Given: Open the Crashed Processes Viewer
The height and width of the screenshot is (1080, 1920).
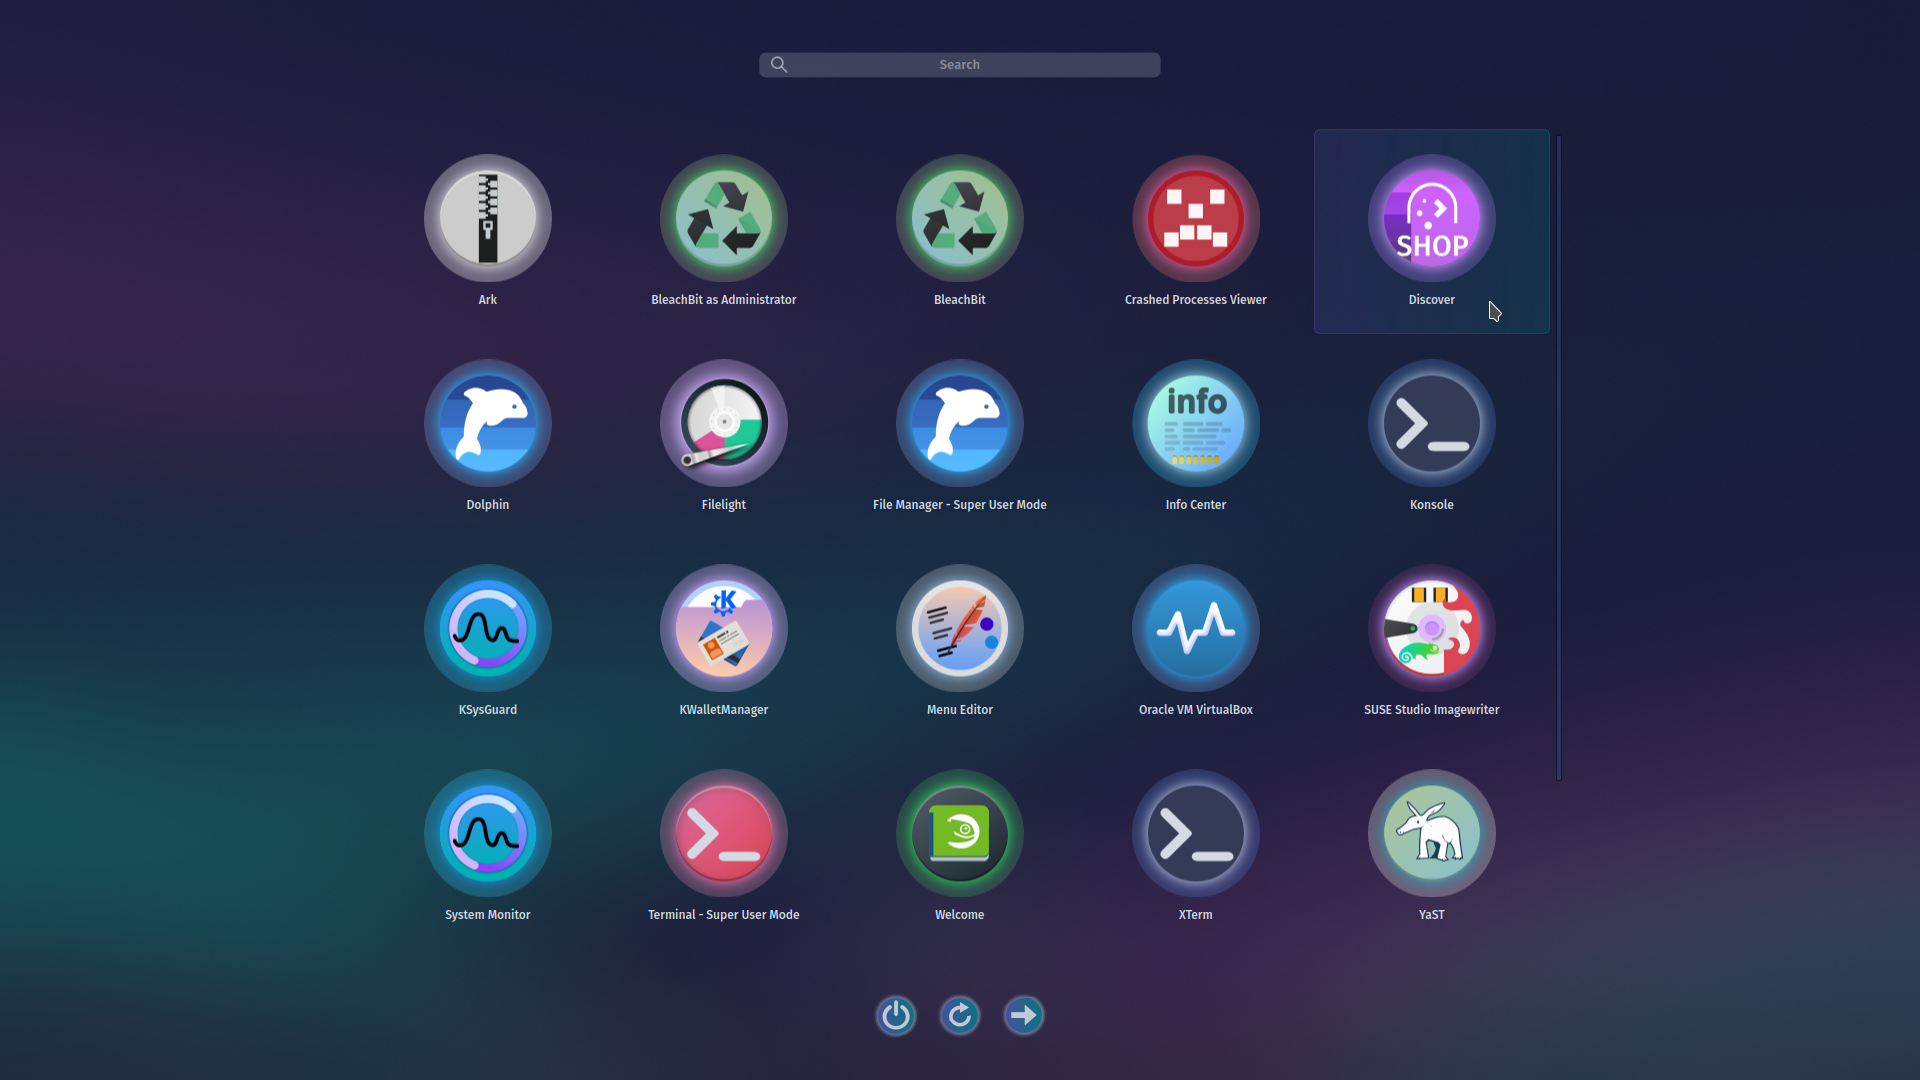Looking at the screenshot, I should 1196,219.
